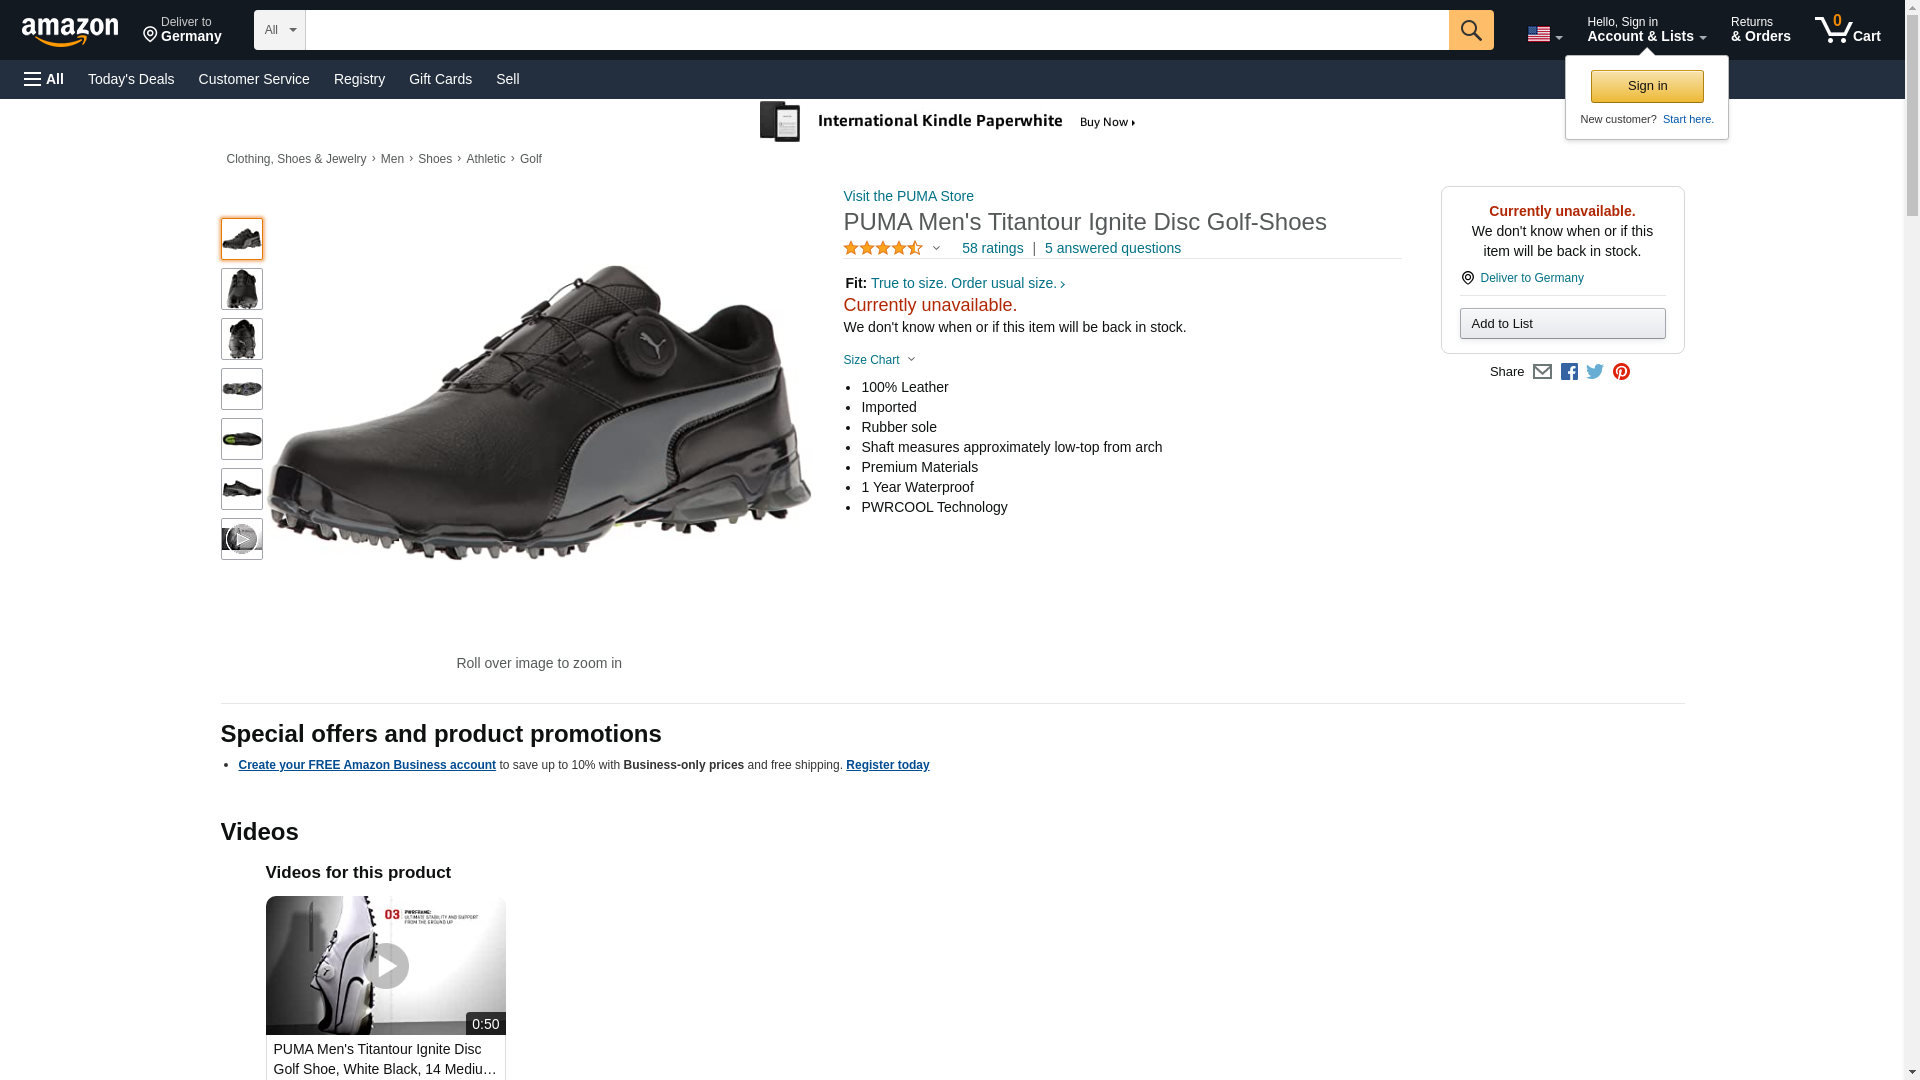The width and height of the screenshot is (1920, 1080).
Task: Share product on Facebook icon
Action: [1569, 372]
